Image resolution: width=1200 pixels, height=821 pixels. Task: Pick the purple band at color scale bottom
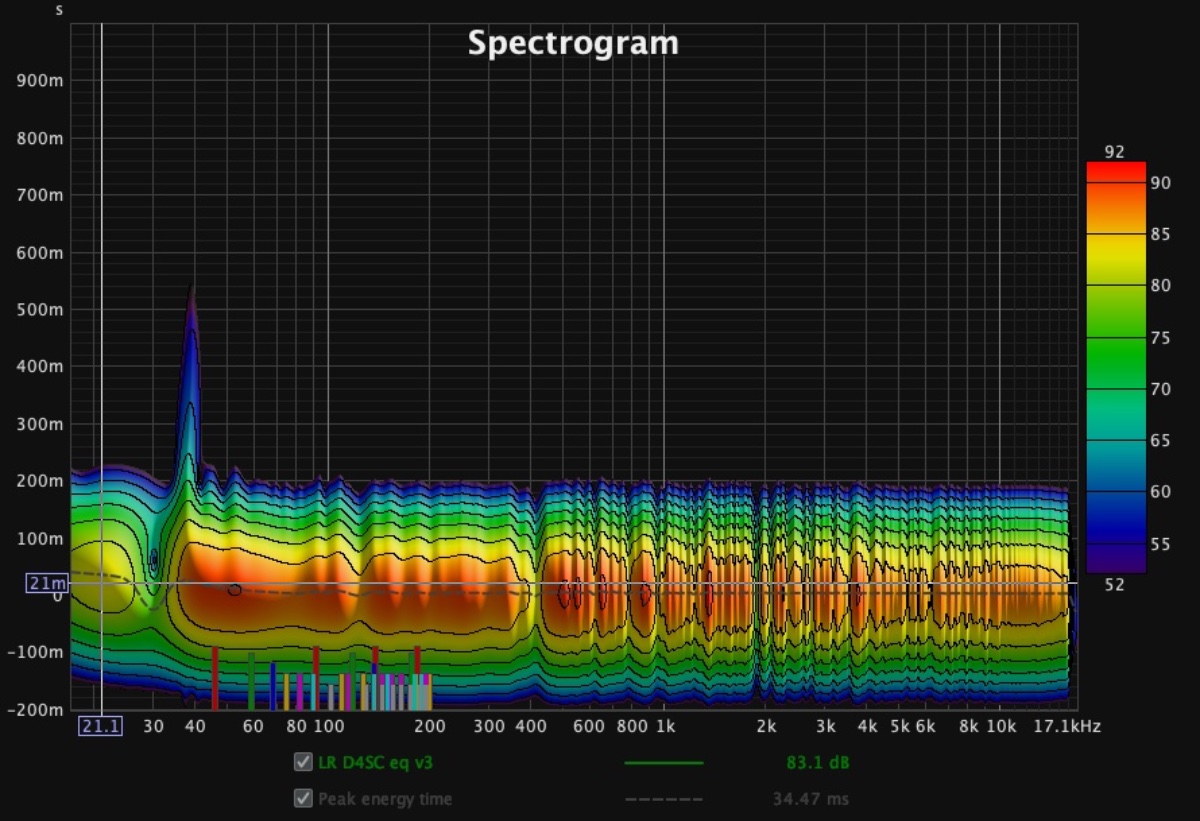click(x=1115, y=558)
